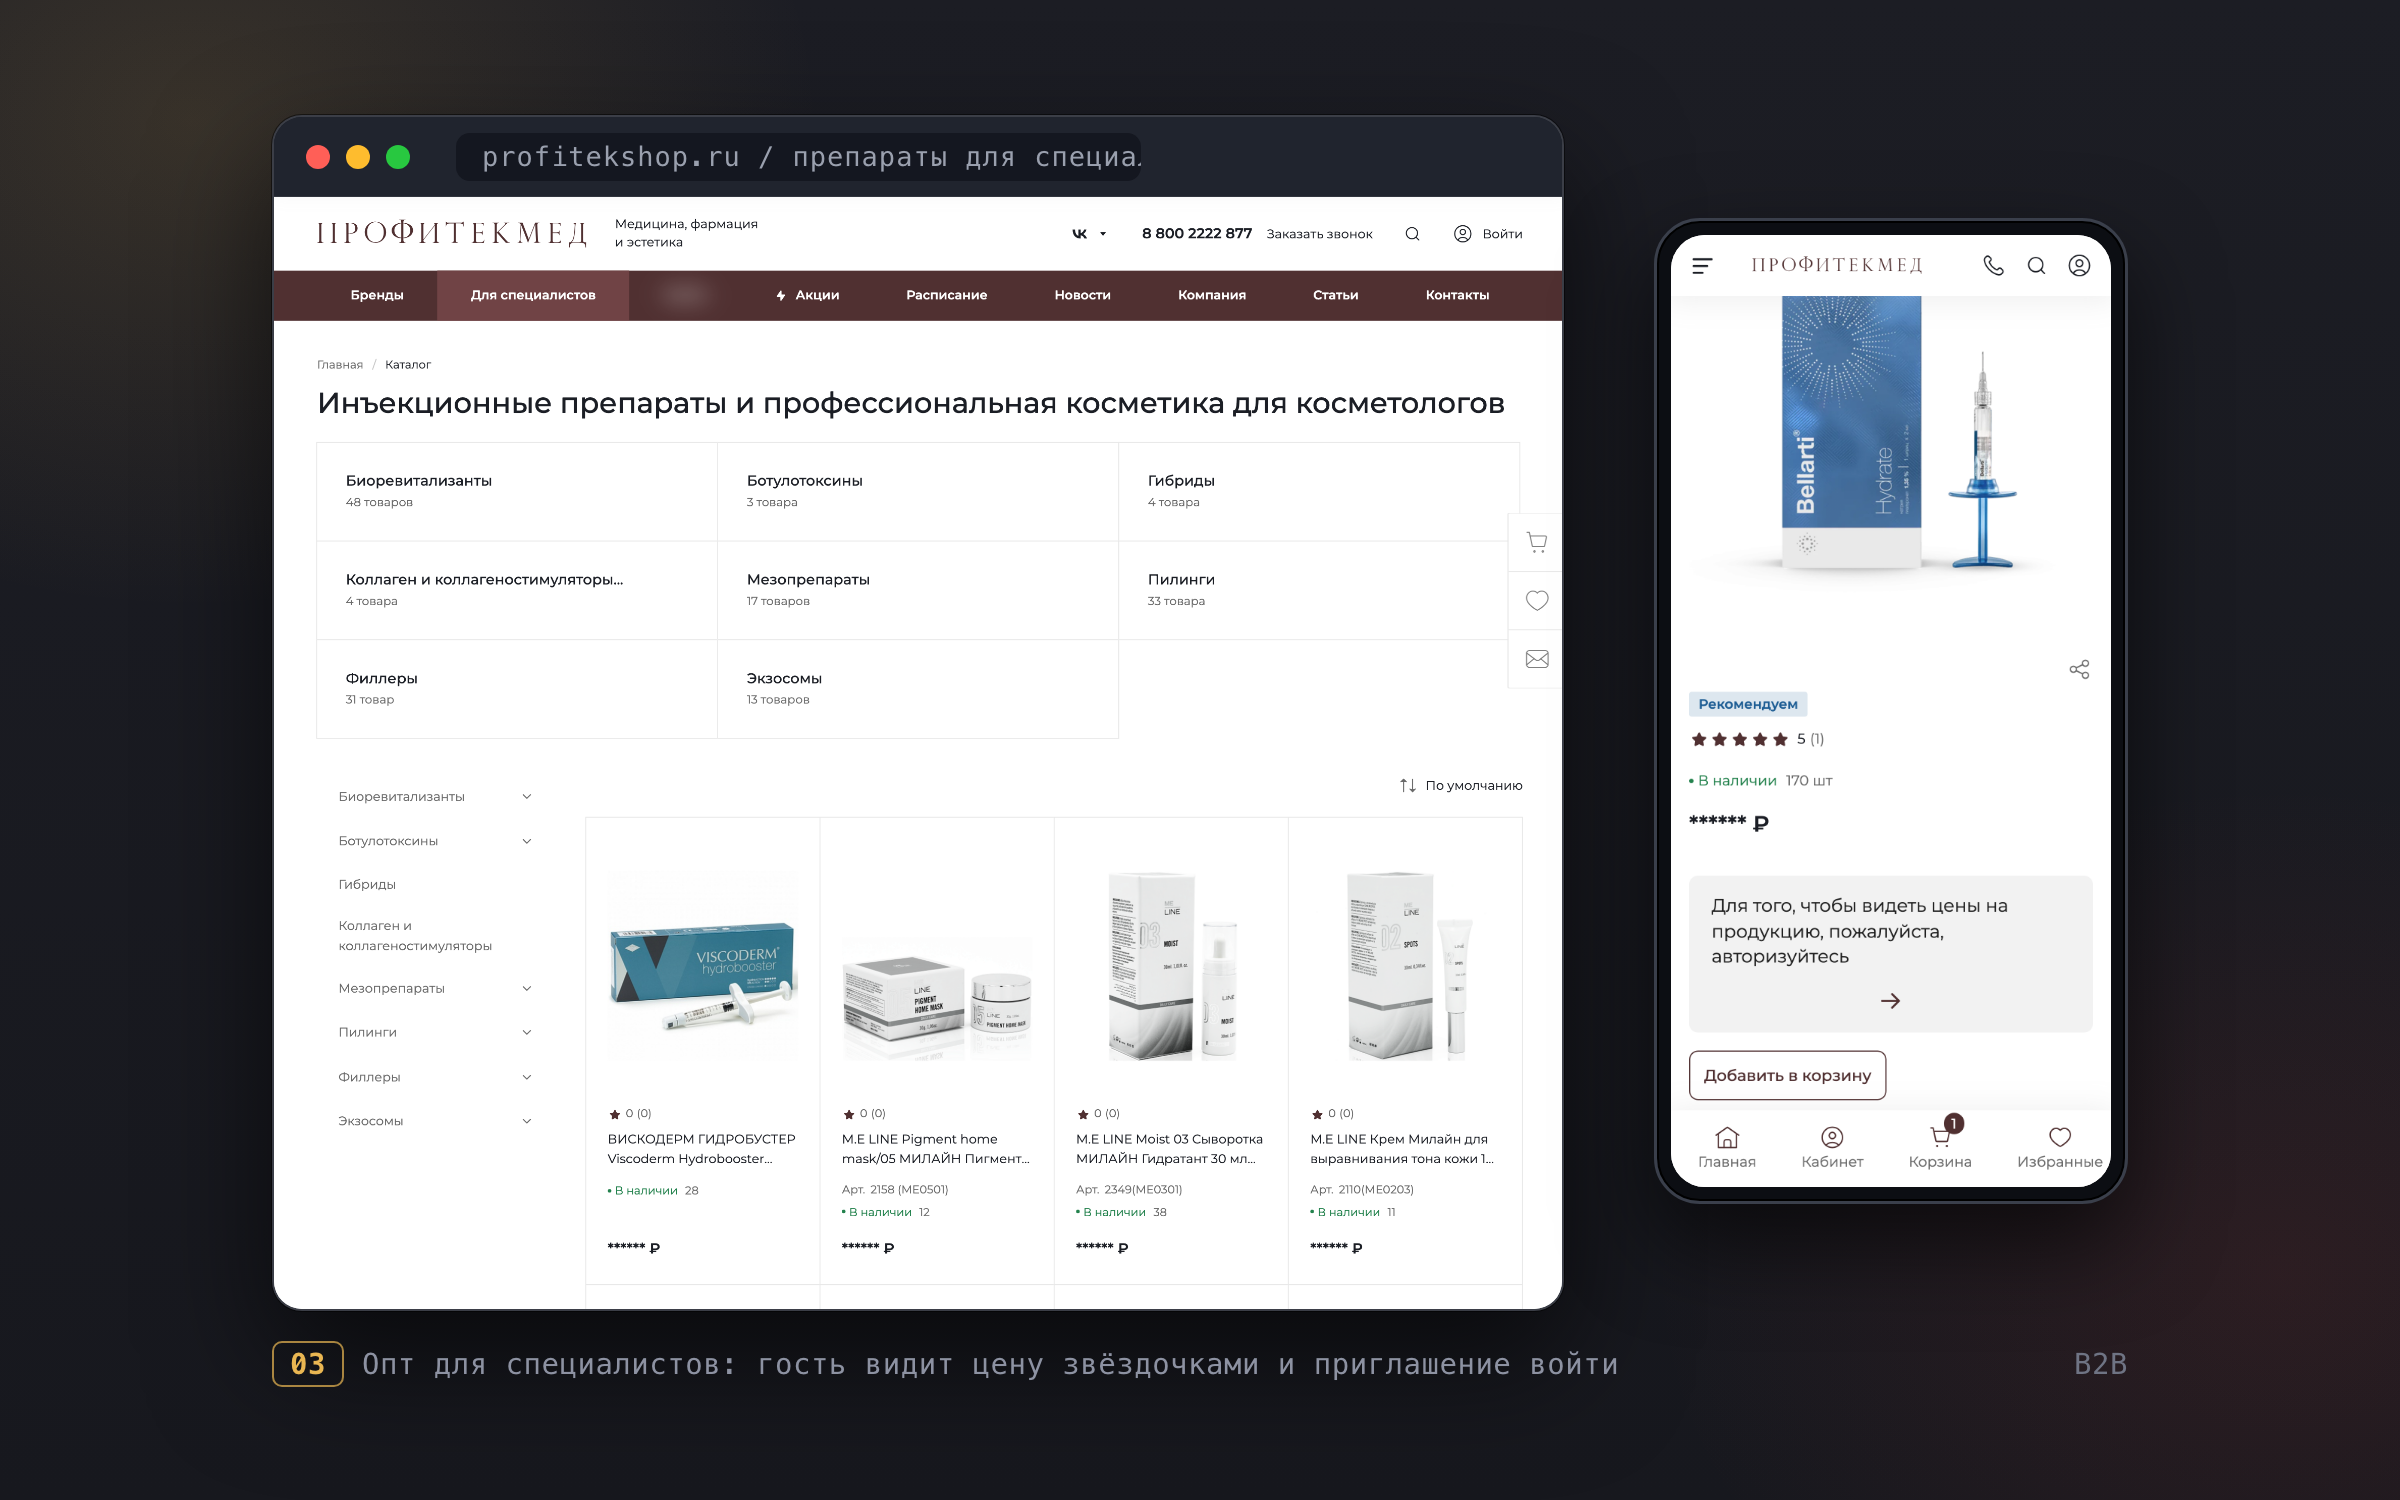This screenshot has height=1500, width=2400.
Task: Open the Филлеры 31 товар tile
Action: point(517,689)
